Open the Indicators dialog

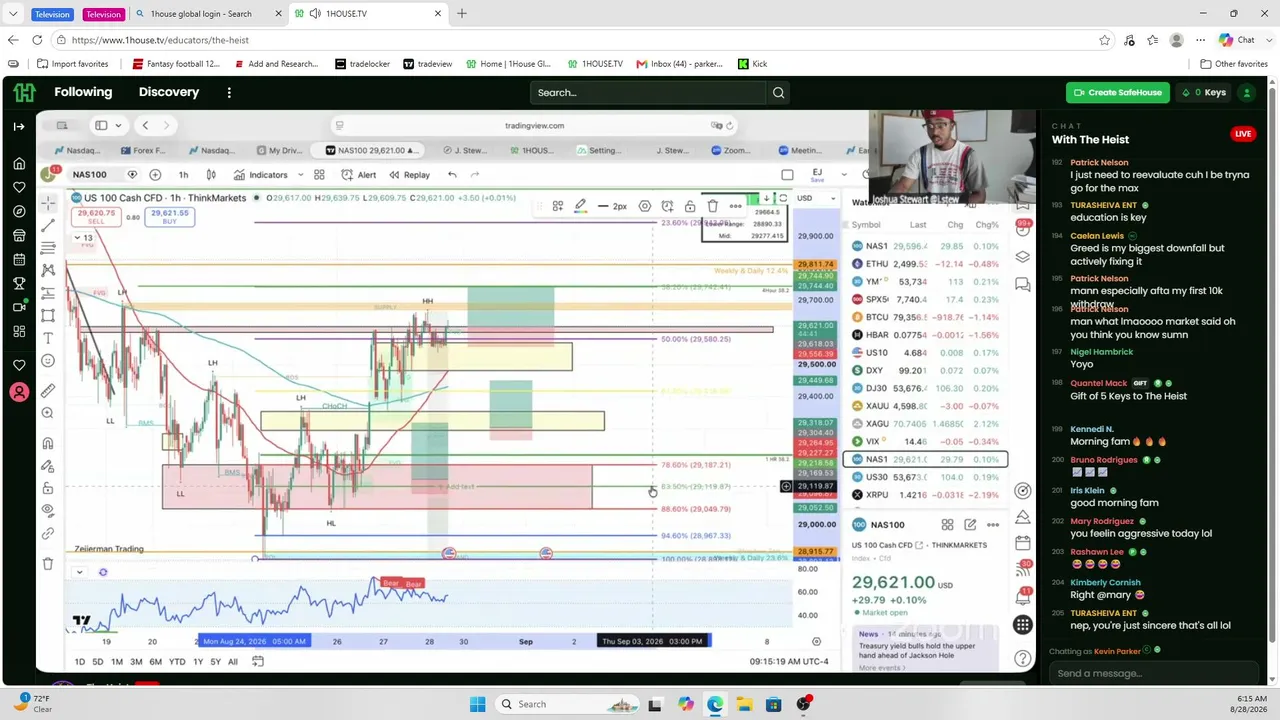[260, 175]
